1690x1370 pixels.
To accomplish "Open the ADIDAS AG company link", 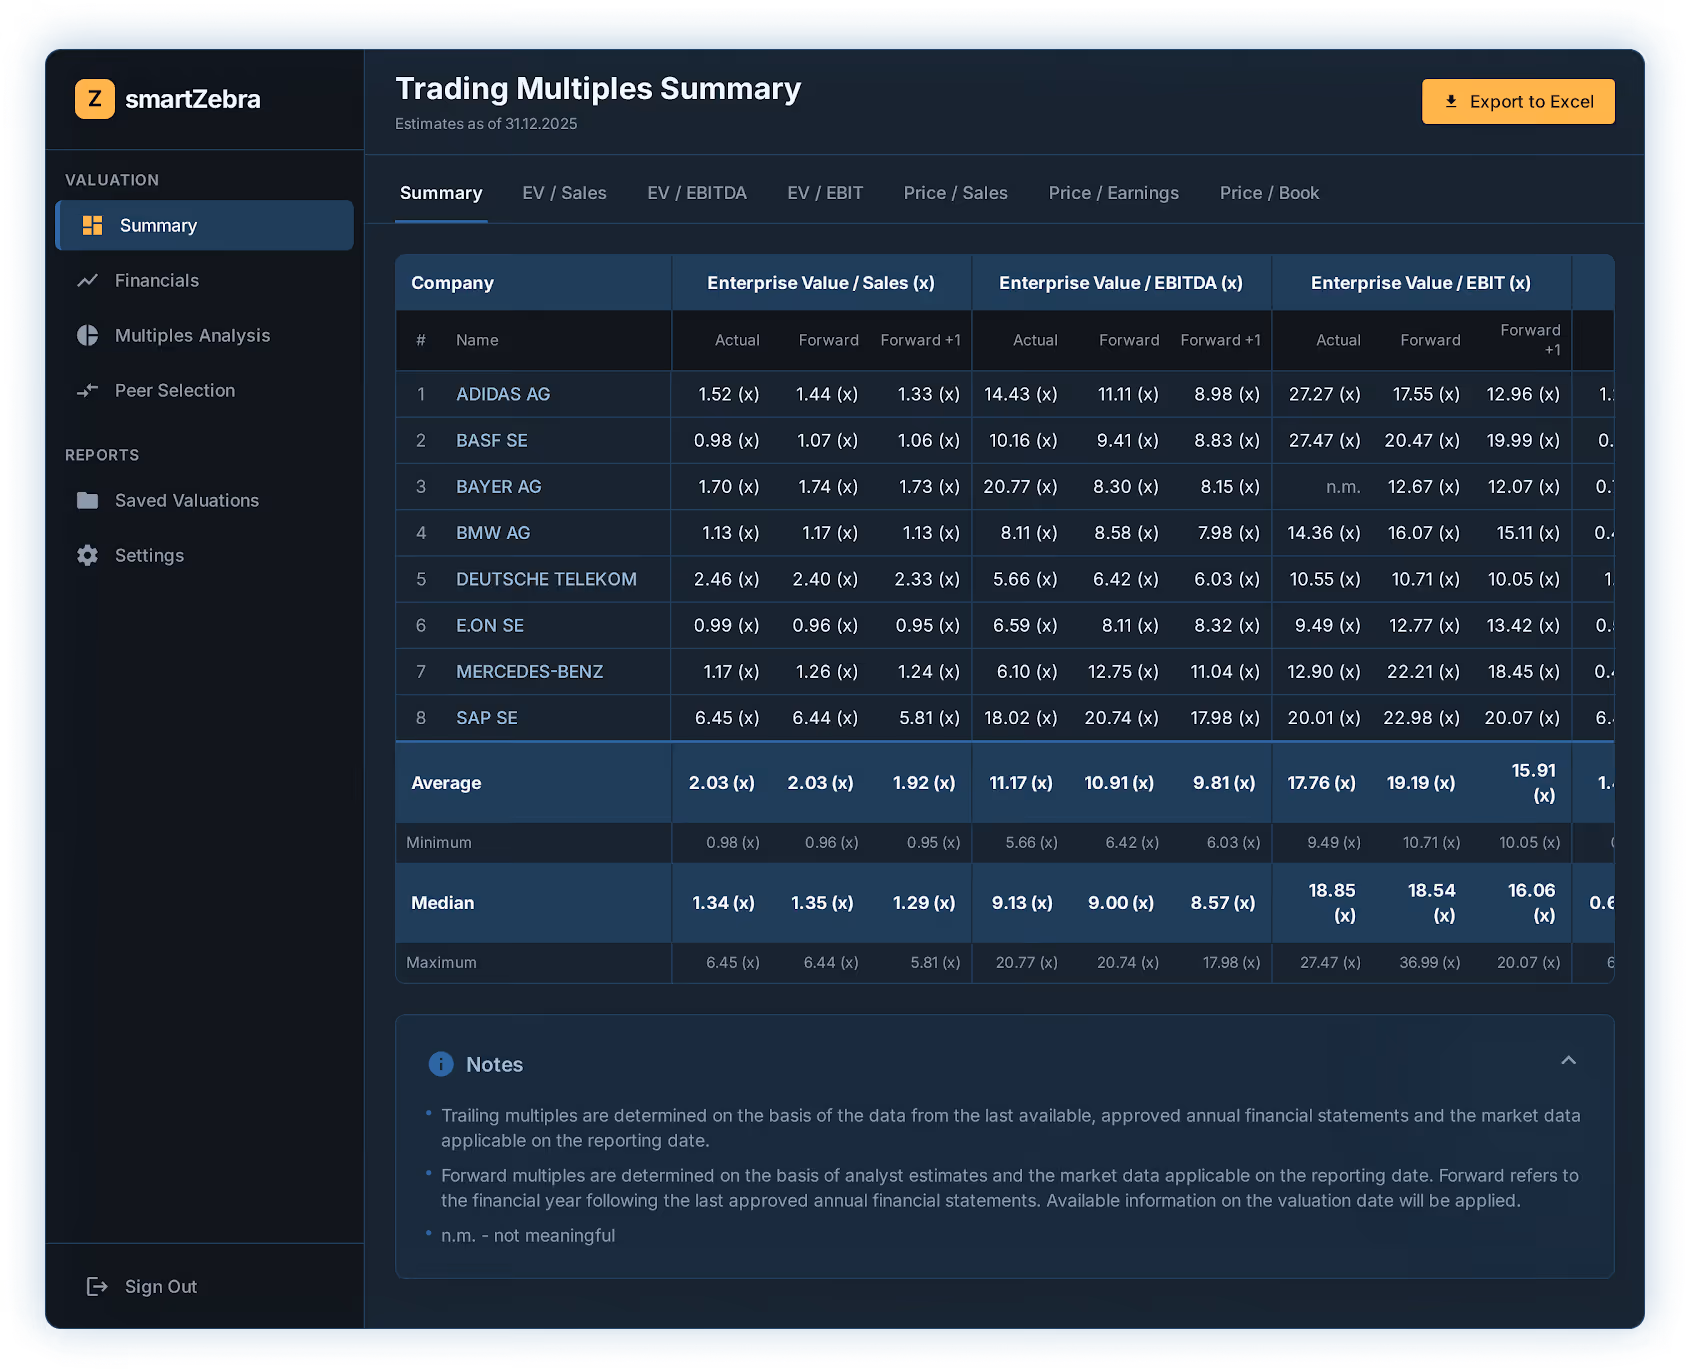I will (x=503, y=394).
